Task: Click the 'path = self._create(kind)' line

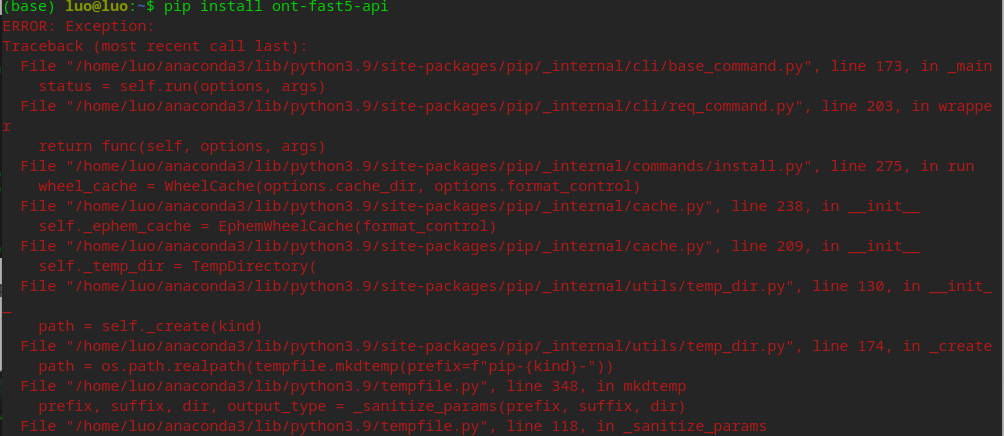Action: click(x=150, y=327)
